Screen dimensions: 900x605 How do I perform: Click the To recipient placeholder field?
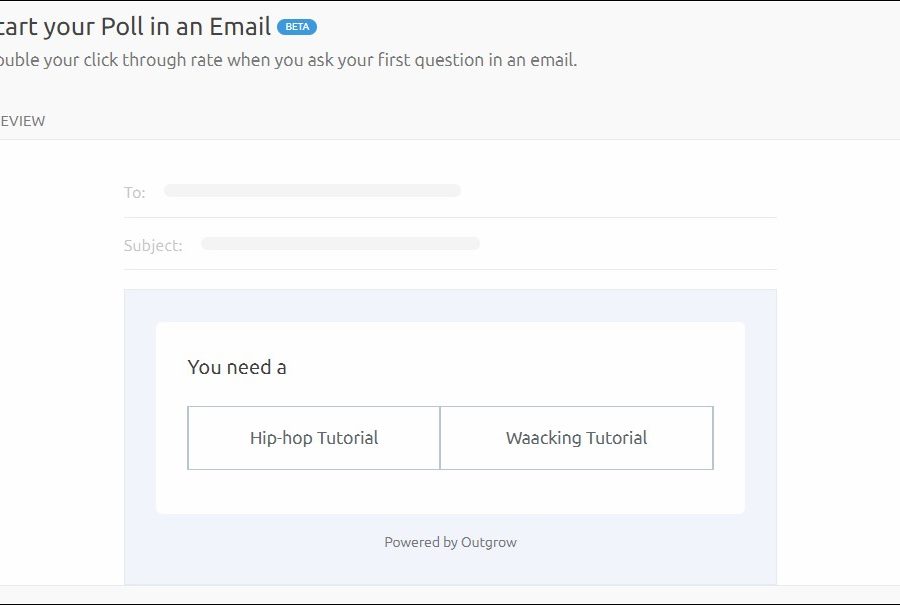click(x=312, y=190)
